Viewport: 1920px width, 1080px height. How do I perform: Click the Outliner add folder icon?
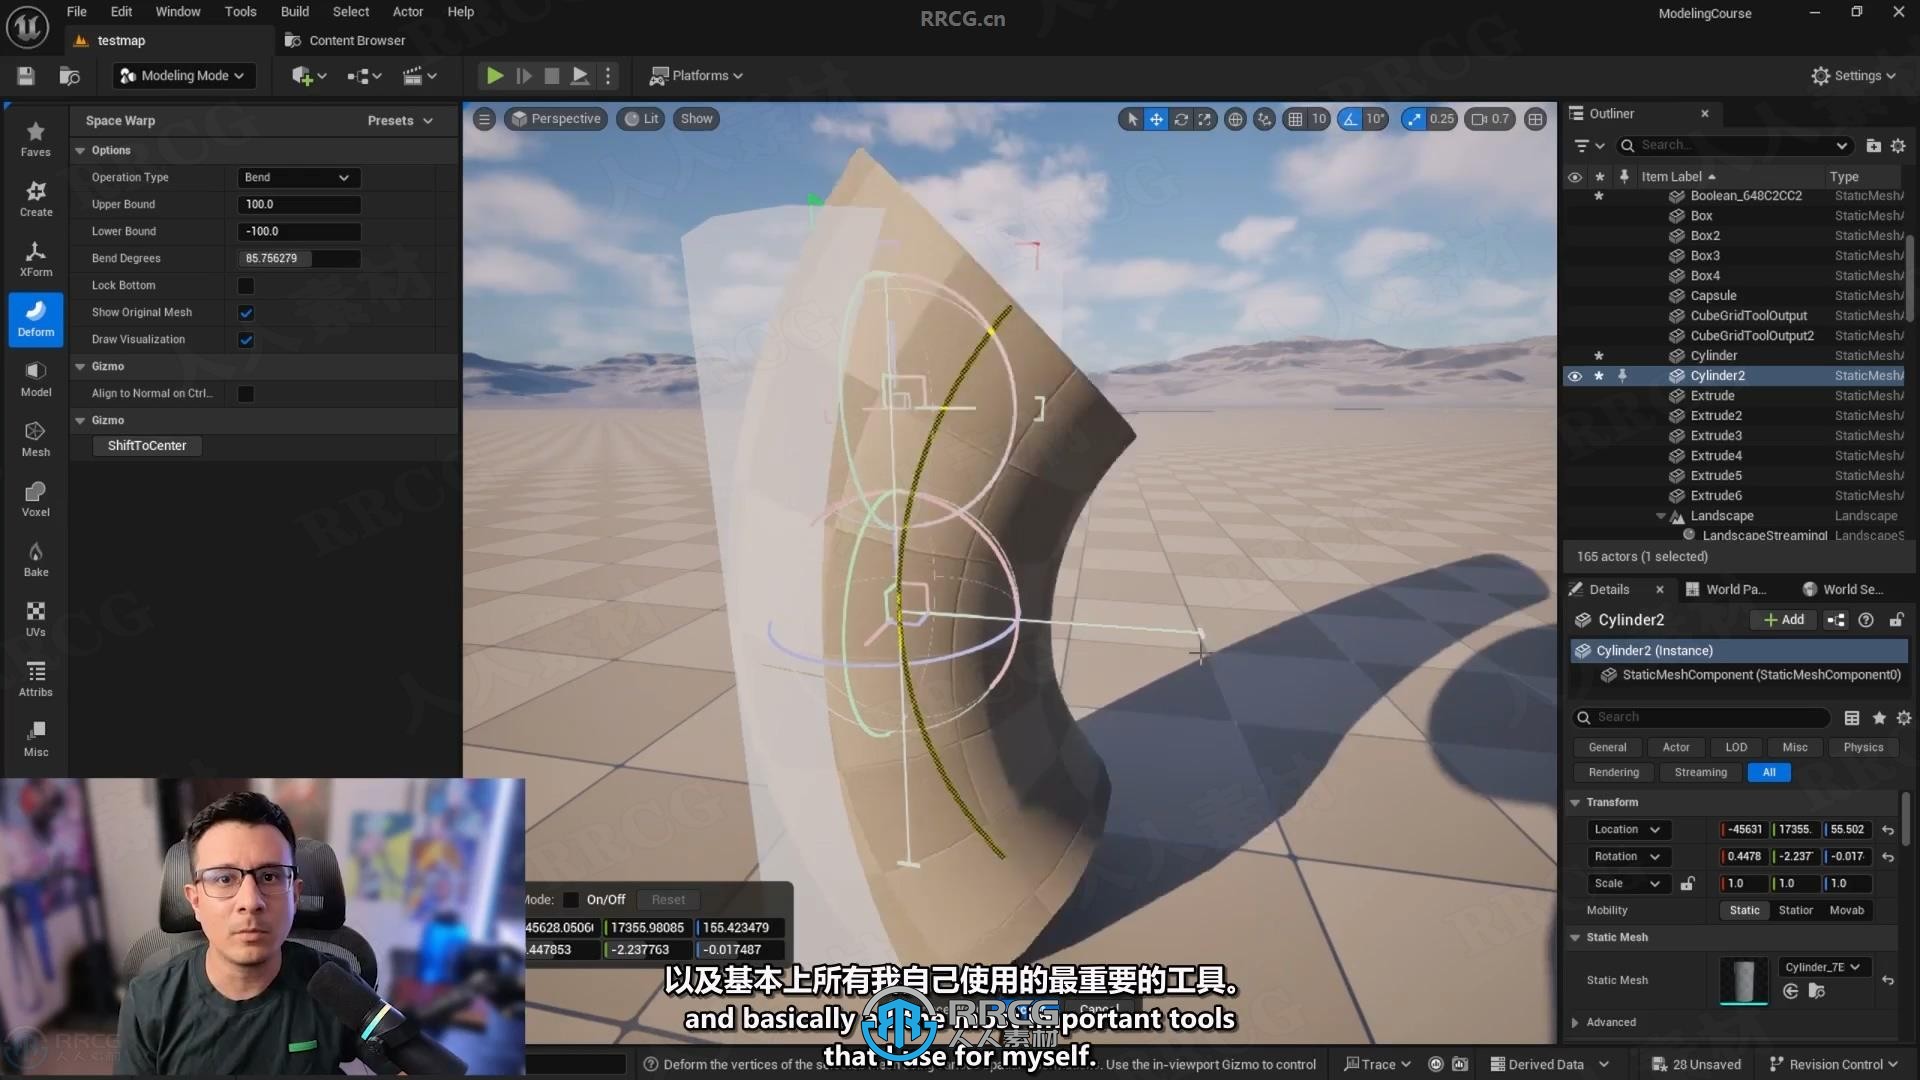[x=1873, y=146]
